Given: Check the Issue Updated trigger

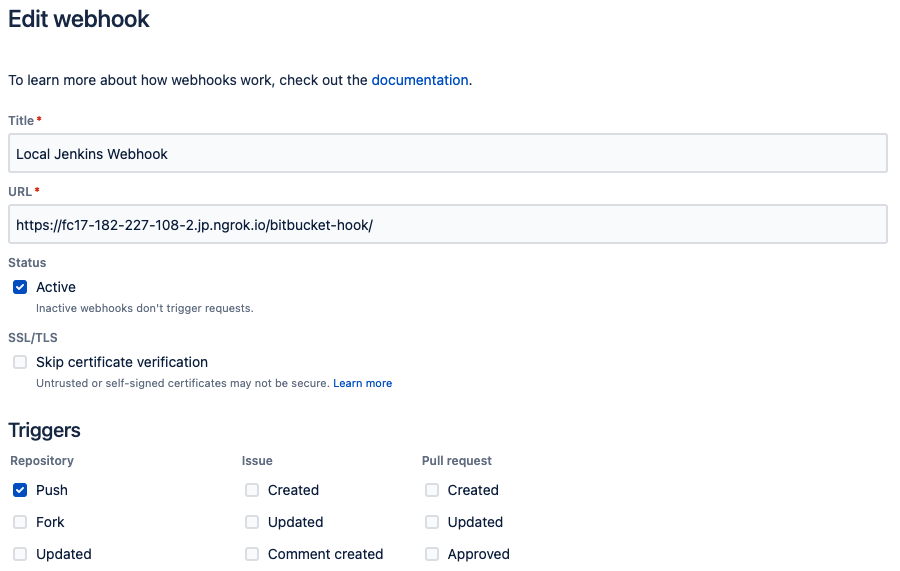Looking at the screenshot, I should [252, 522].
